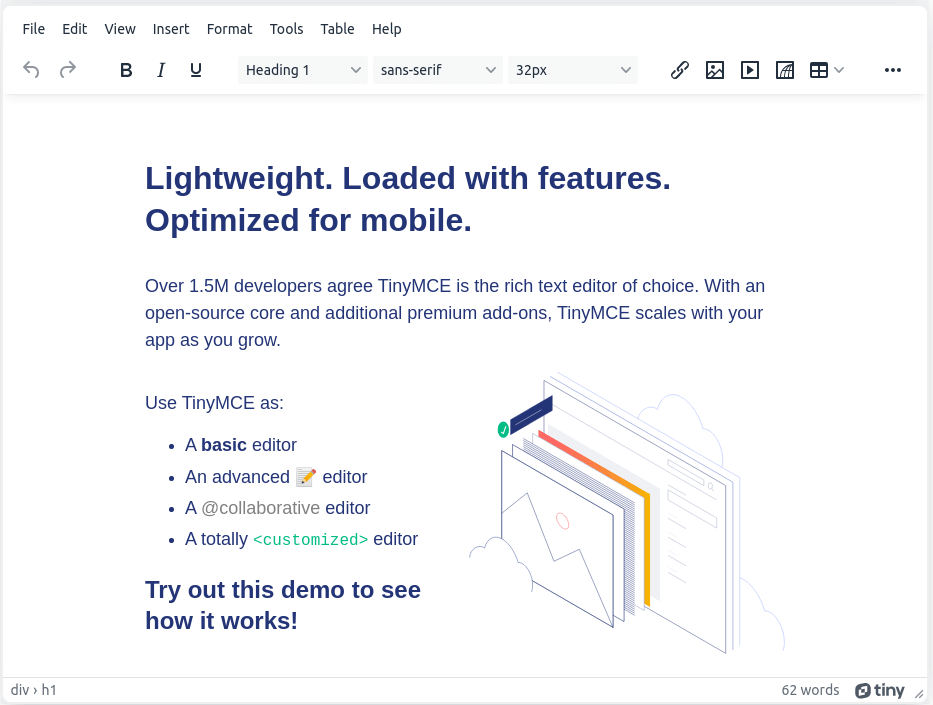The width and height of the screenshot is (933, 705).
Task: Open the insert image icon
Action: click(714, 70)
